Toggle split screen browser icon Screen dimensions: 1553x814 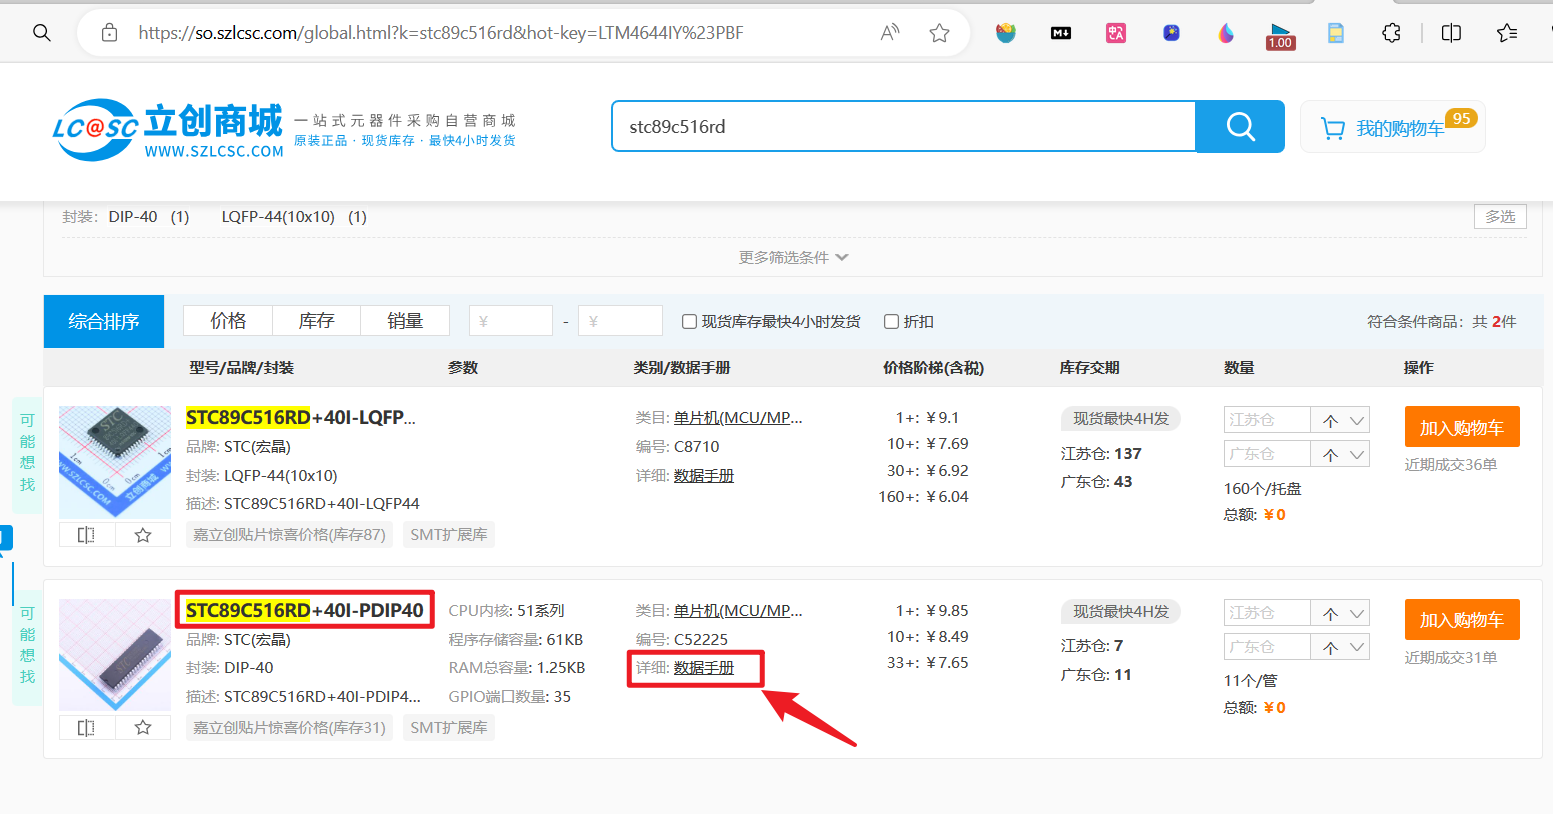1451,33
